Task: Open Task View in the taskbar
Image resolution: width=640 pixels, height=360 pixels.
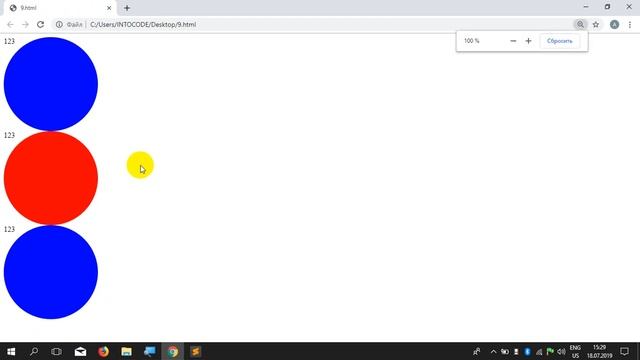Action: [56, 351]
